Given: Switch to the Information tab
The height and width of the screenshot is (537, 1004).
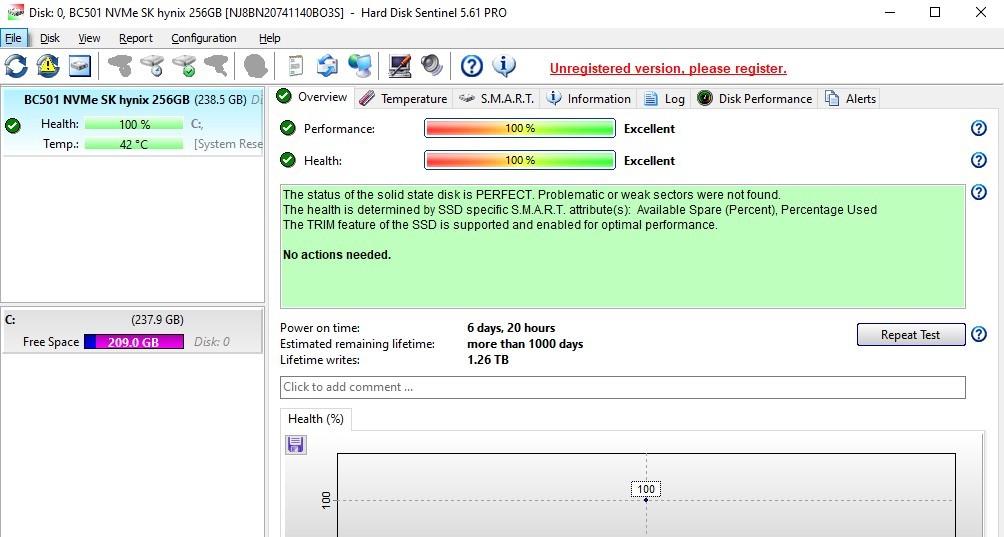Looking at the screenshot, I should 589,99.
